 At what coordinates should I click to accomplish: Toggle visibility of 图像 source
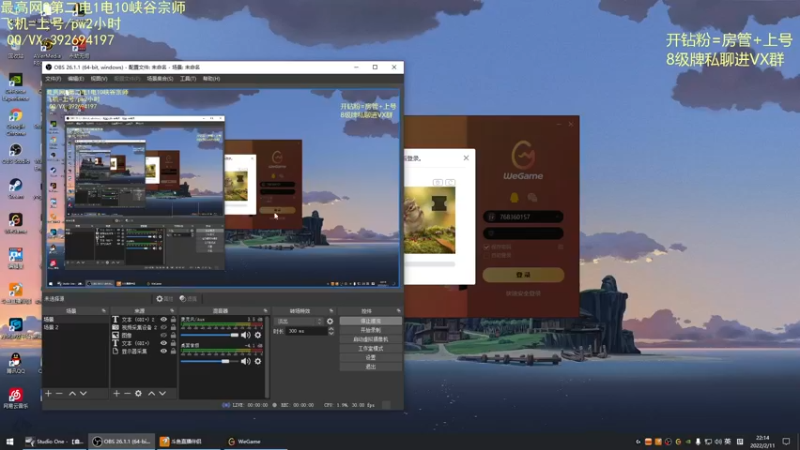pyautogui.click(x=164, y=336)
